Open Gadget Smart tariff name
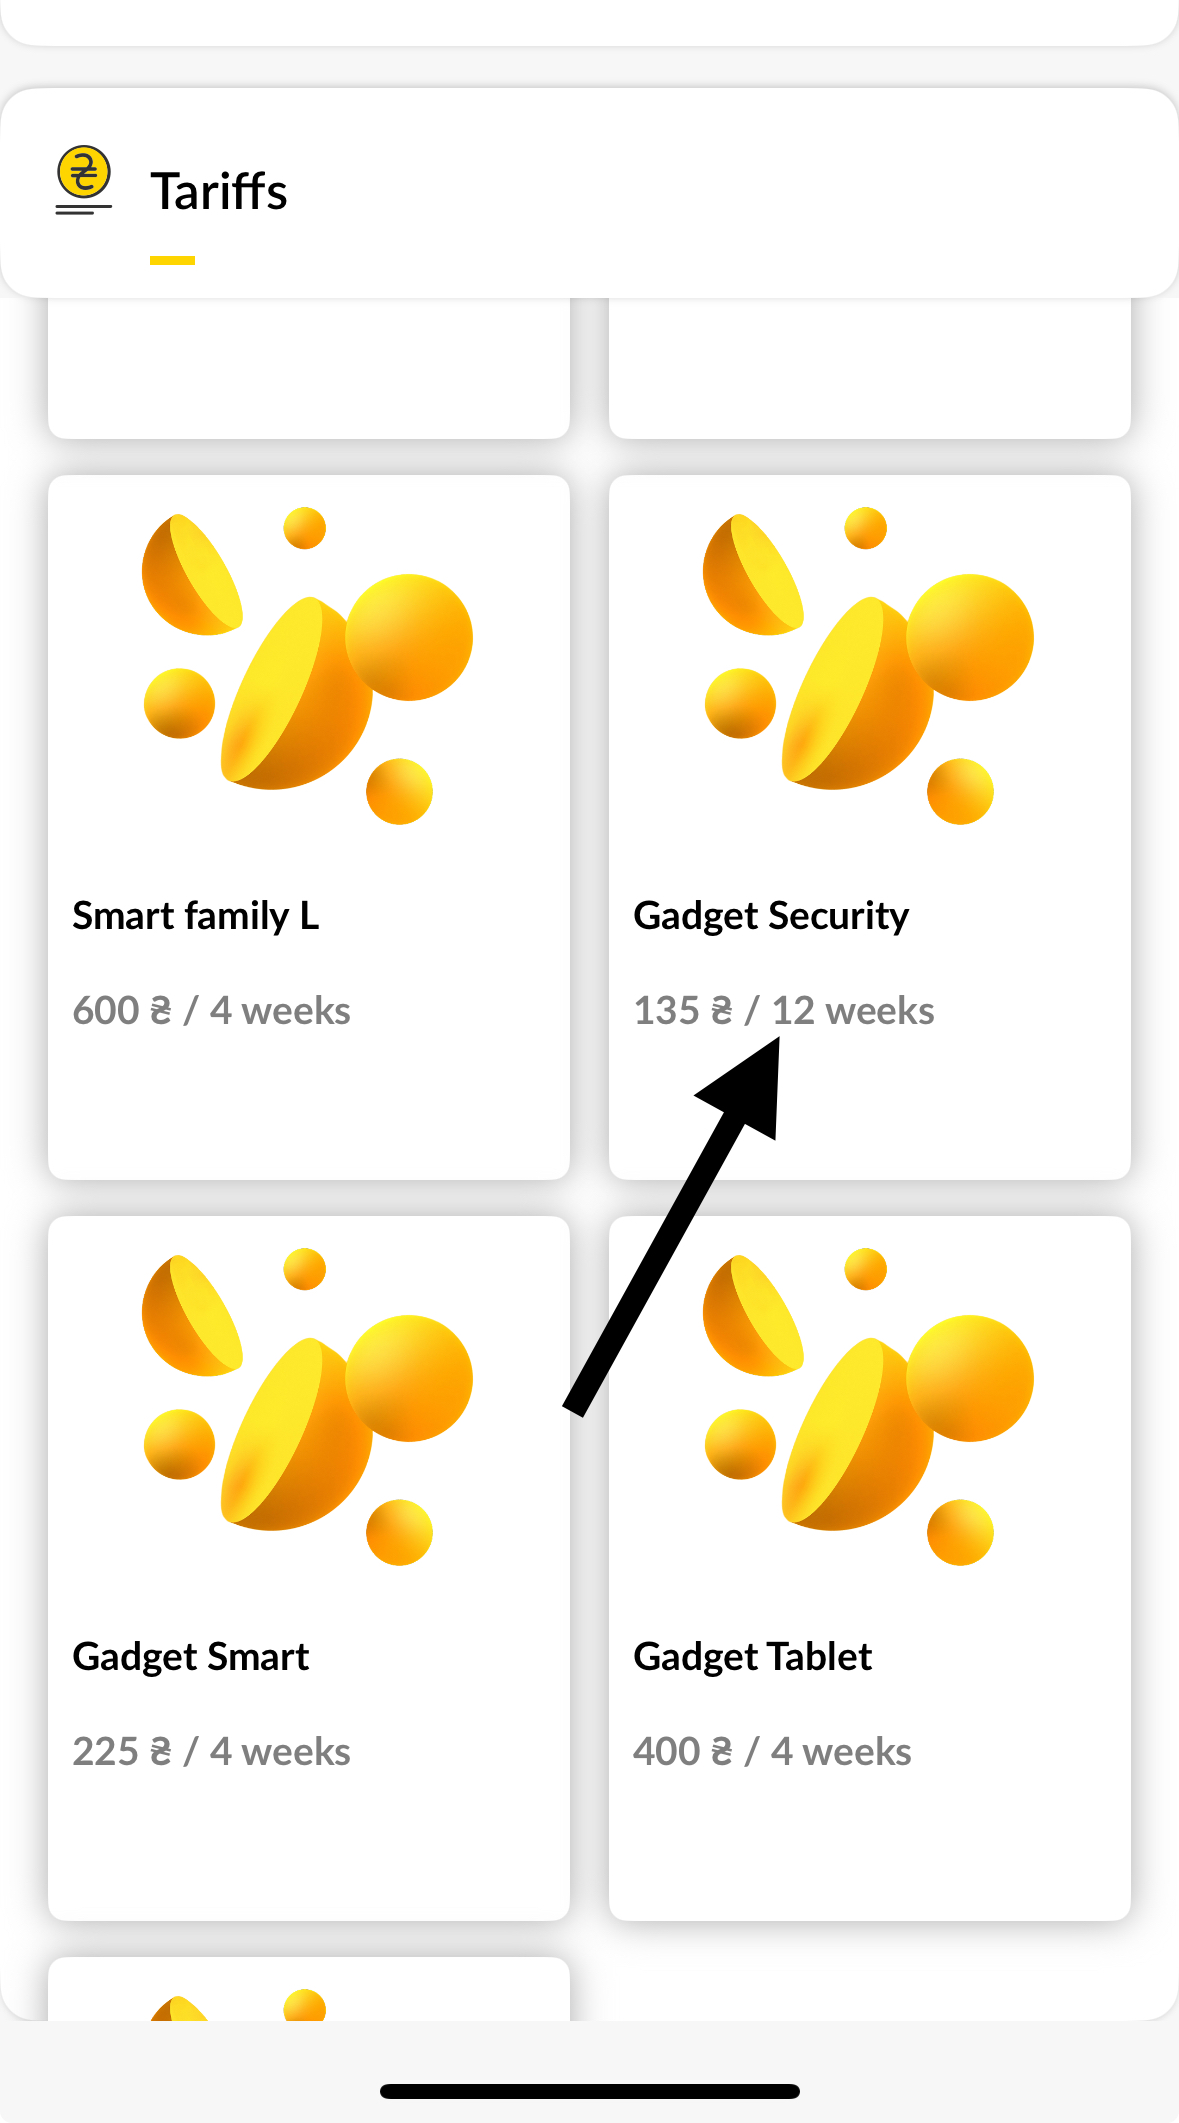Screen dimensions: 1179x2123 click(x=191, y=1656)
